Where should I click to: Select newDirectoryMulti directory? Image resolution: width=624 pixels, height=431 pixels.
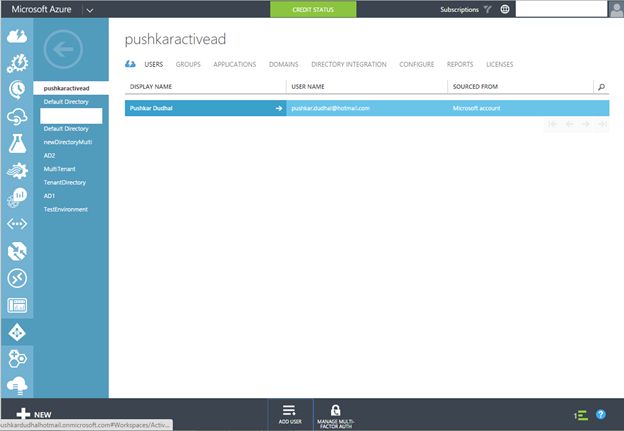(68, 142)
